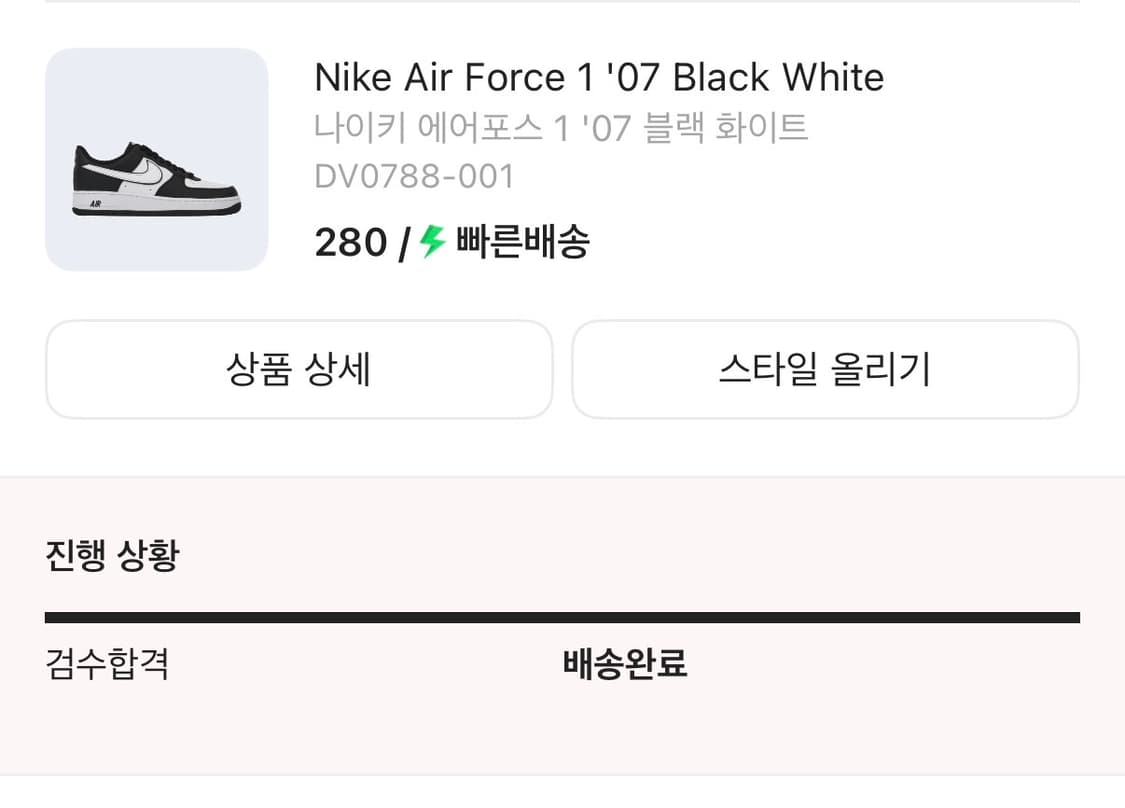
Task: Click the back arrow at top left
Action: tap(40, 16)
